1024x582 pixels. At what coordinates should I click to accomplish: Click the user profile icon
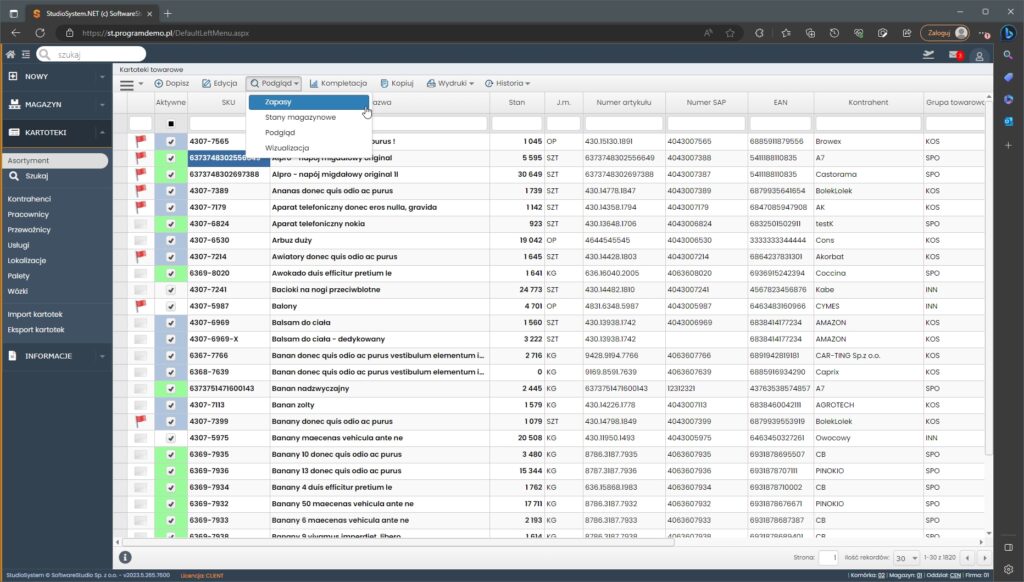click(979, 55)
